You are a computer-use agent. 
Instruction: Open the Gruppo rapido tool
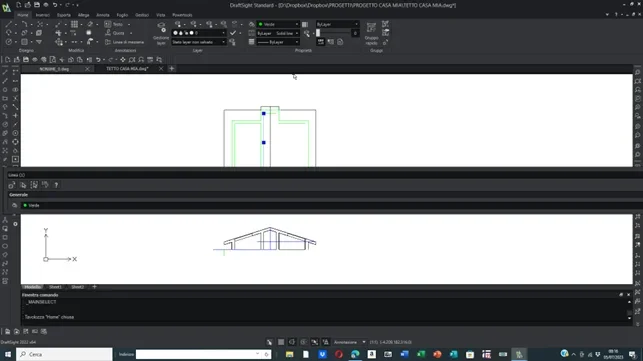[371, 33]
